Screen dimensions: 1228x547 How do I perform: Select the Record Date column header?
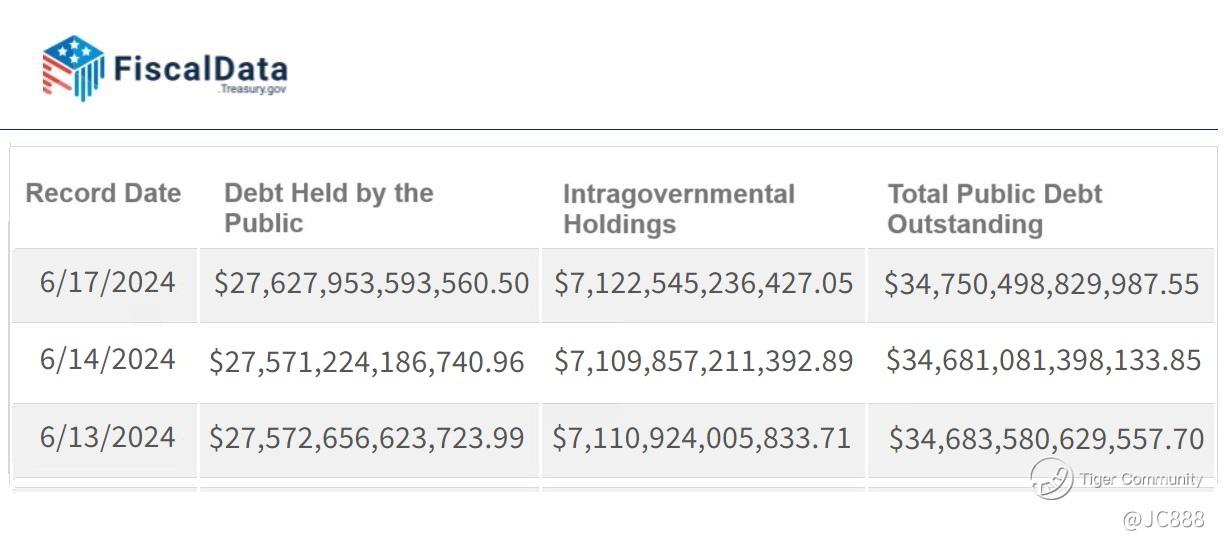[x=103, y=193]
